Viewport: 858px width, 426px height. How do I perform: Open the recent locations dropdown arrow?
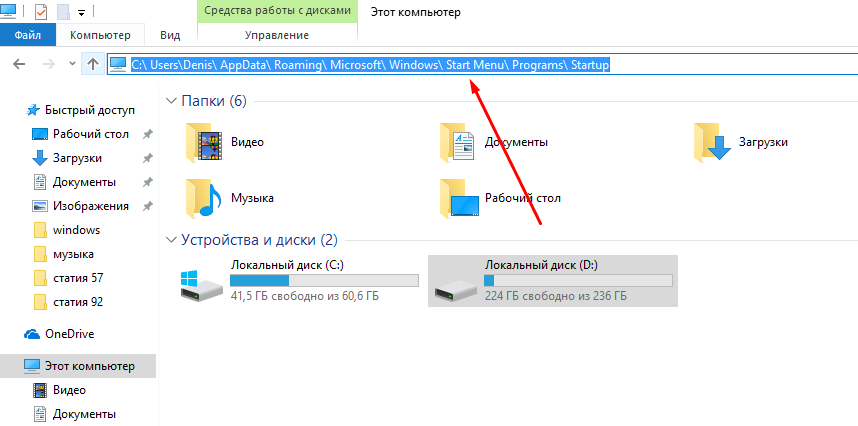[72, 65]
